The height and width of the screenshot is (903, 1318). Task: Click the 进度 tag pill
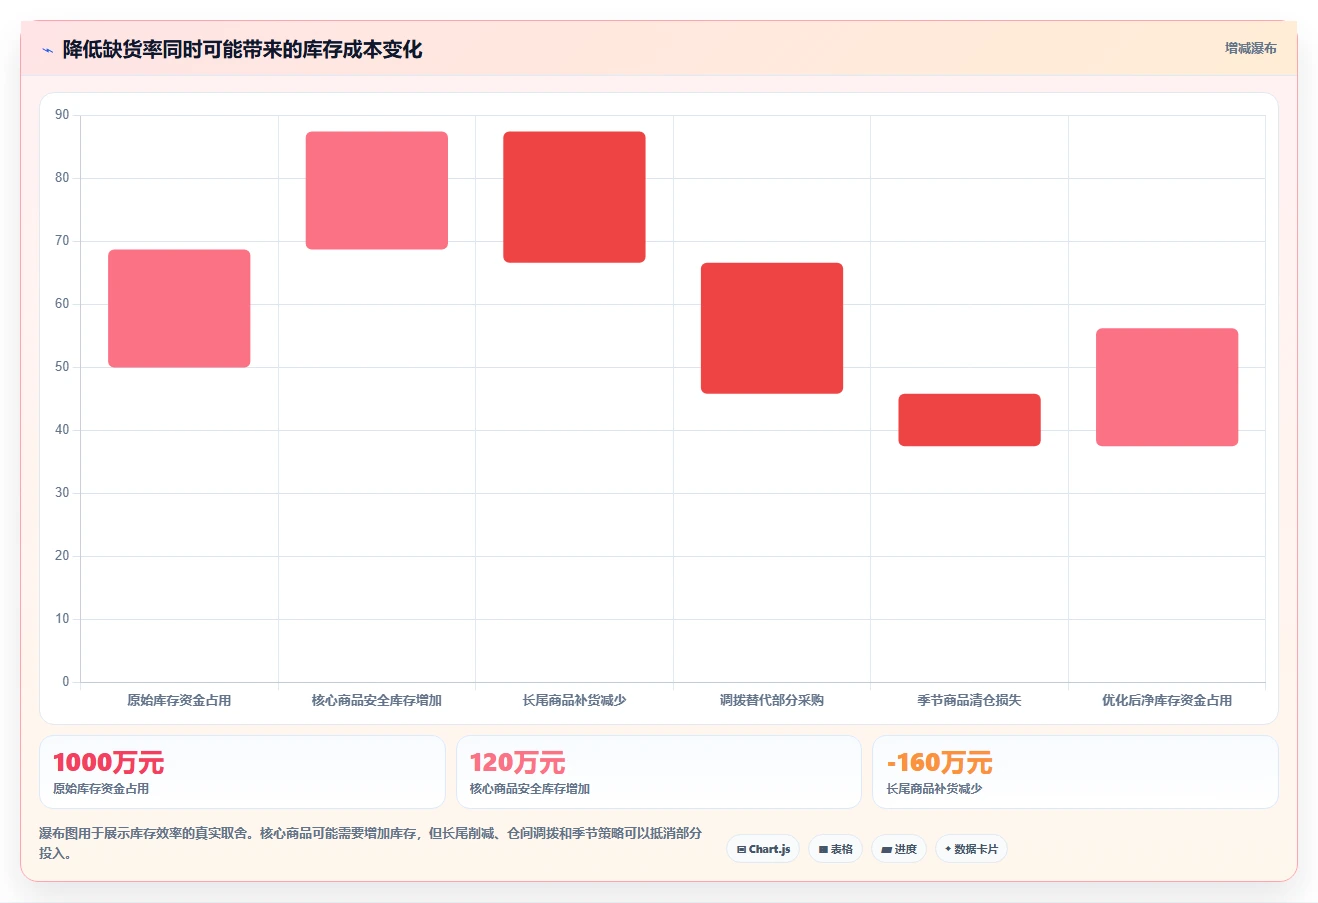(x=899, y=849)
